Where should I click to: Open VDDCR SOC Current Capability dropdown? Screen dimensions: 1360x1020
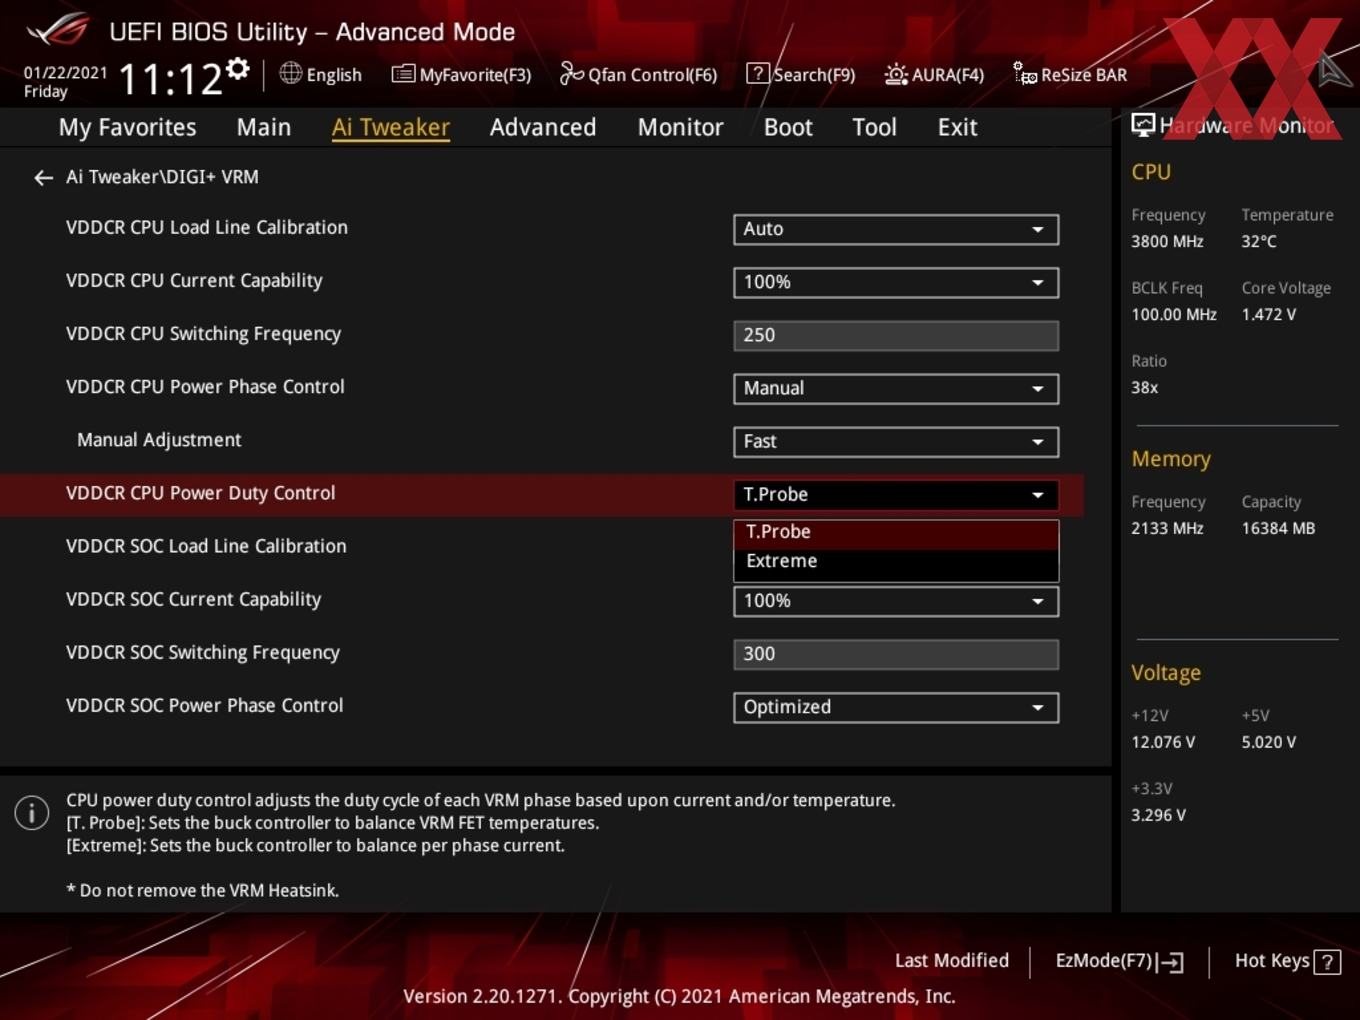(896, 601)
